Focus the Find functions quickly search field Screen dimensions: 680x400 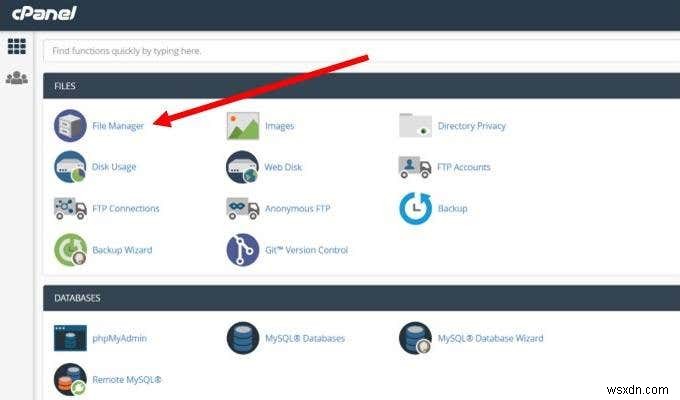361,51
